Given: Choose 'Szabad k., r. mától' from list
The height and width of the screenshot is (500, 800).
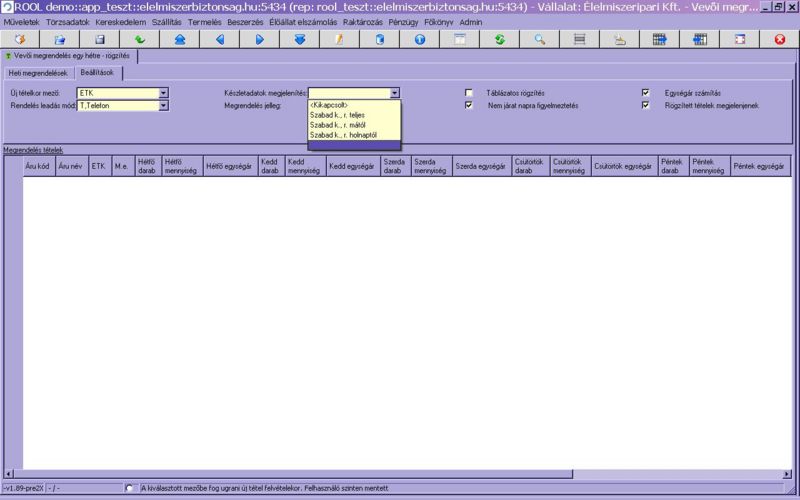Looking at the screenshot, I should pos(338,125).
